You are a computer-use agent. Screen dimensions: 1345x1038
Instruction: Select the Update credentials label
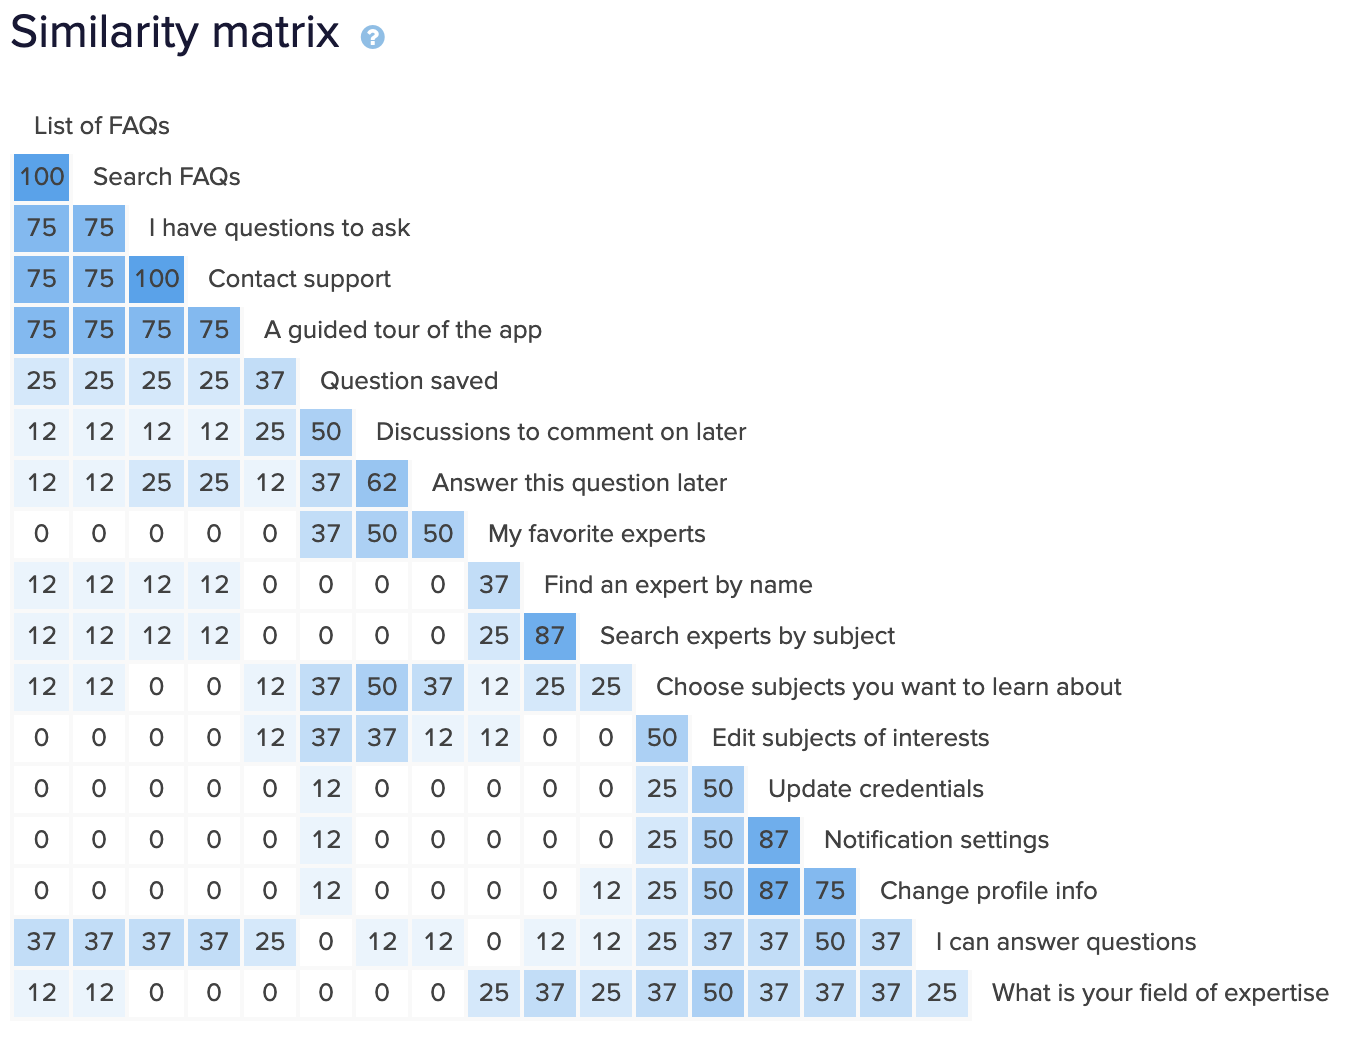pyautogui.click(x=875, y=789)
